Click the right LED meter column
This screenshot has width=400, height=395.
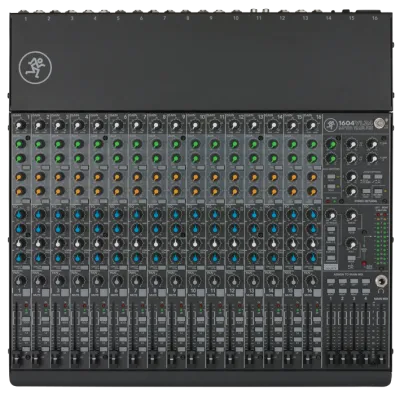click(x=384, y=239)
